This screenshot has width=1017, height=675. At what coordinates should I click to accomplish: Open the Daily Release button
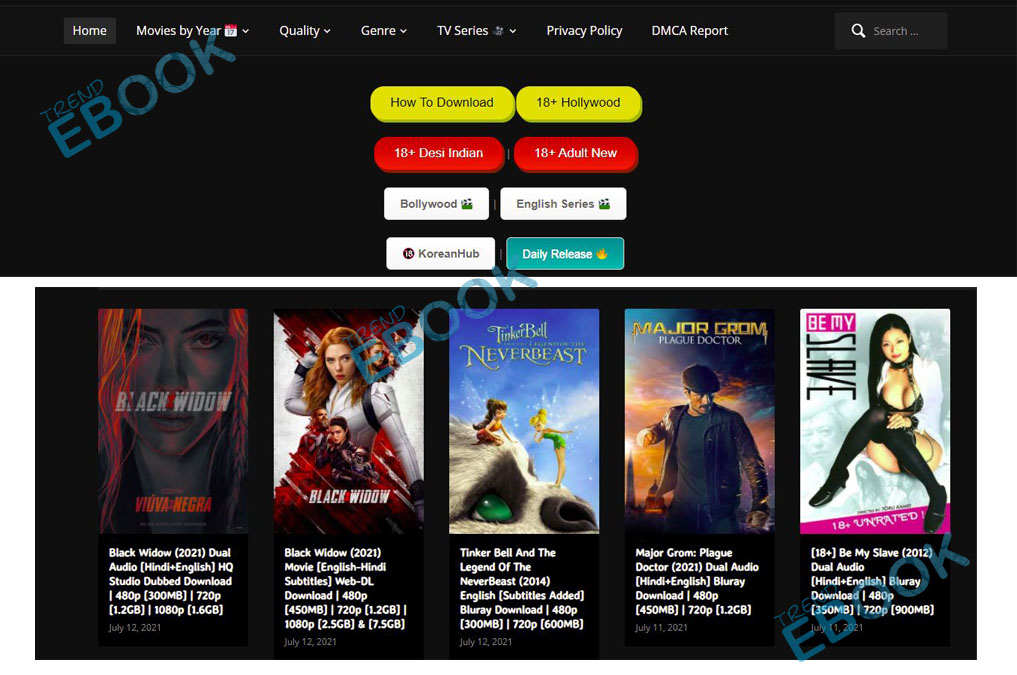coord(565,254)
